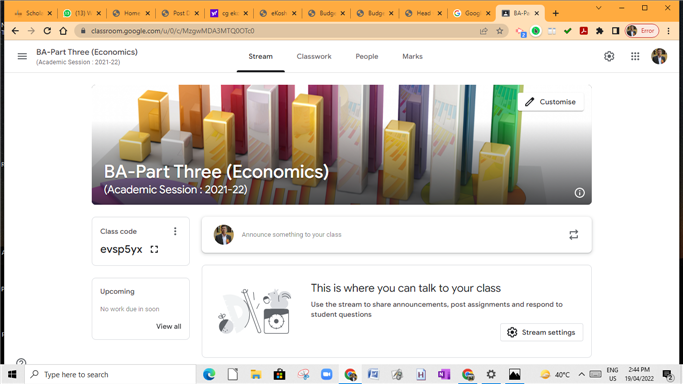Open the Extensions puzzle icon
Viewport: 683px width, 384px height.
599,31
